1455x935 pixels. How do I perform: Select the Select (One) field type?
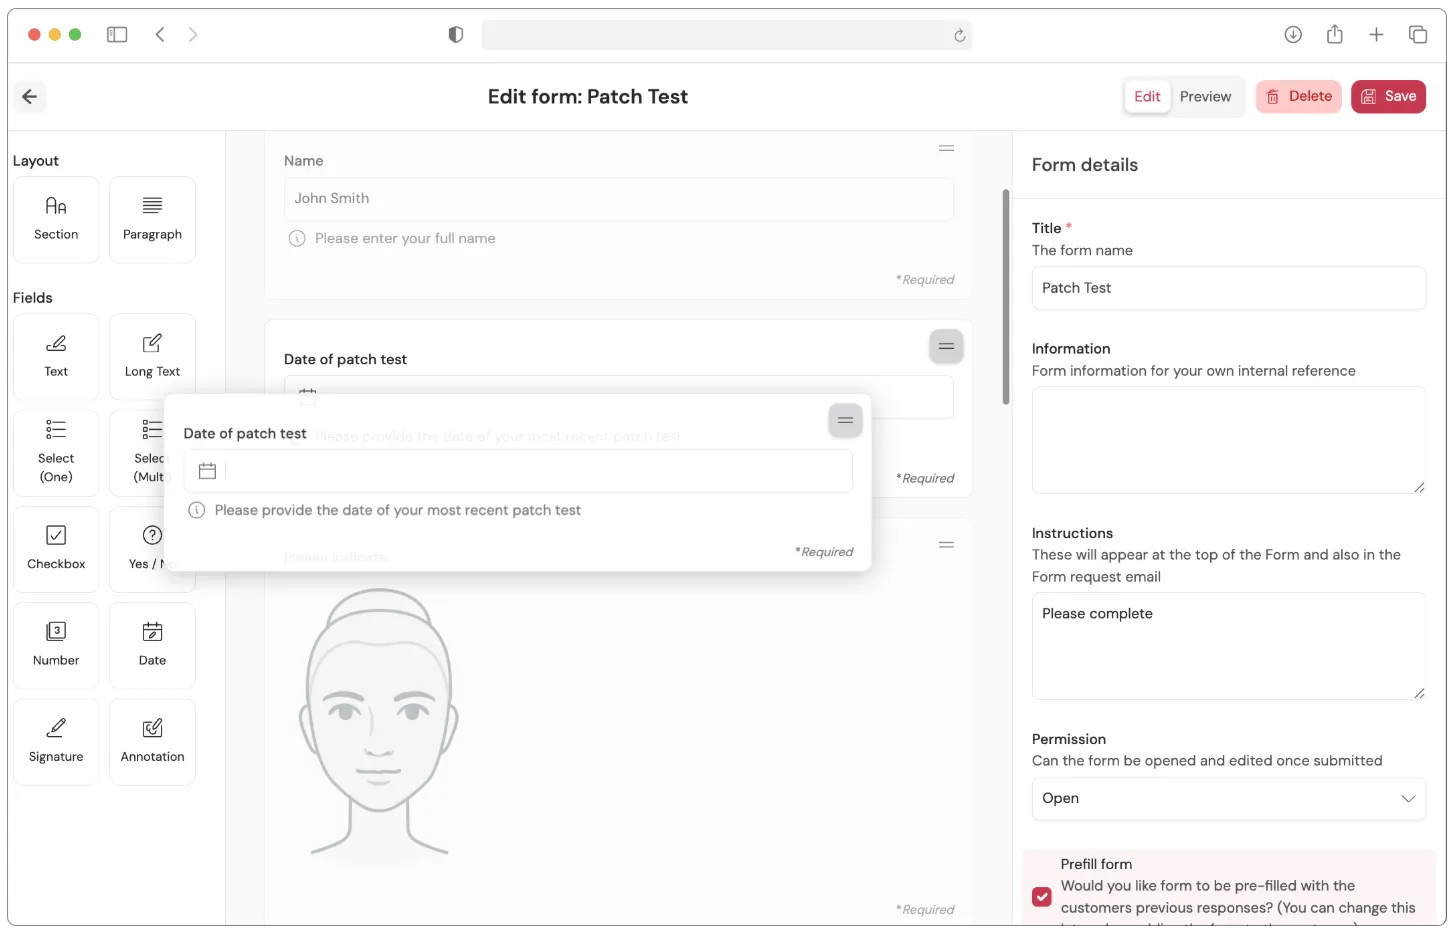coord(56,452)
